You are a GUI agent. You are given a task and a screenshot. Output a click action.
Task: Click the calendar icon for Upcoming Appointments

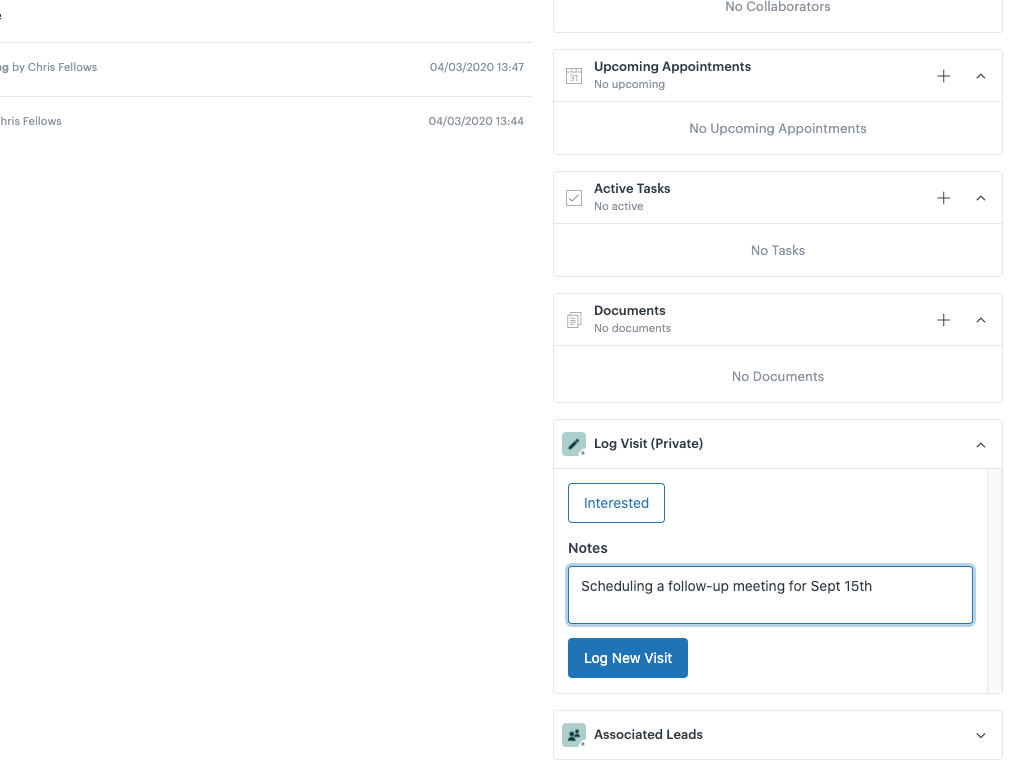[x=573, y=75]
